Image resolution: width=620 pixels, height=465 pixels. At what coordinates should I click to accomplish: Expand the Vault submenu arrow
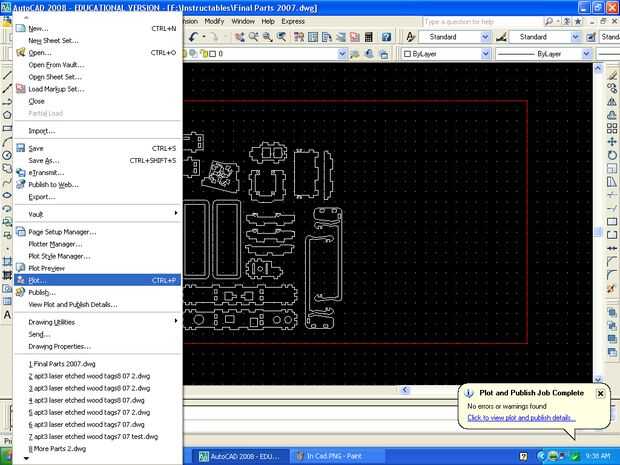176,213
